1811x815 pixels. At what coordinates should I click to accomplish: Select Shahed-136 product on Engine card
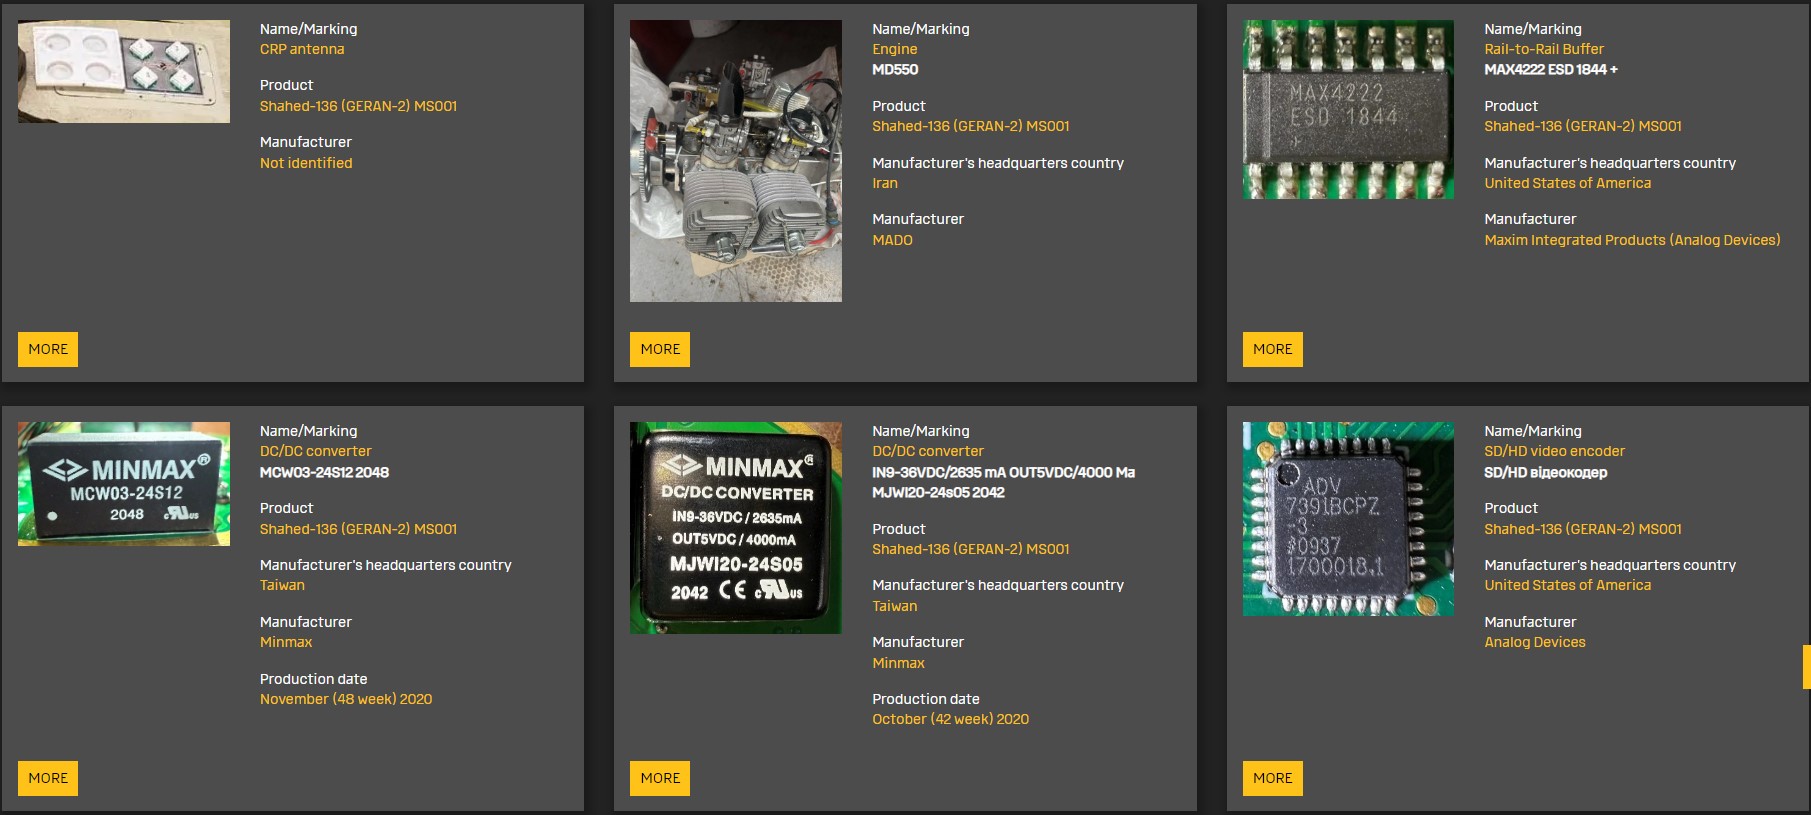click(971, 126)
